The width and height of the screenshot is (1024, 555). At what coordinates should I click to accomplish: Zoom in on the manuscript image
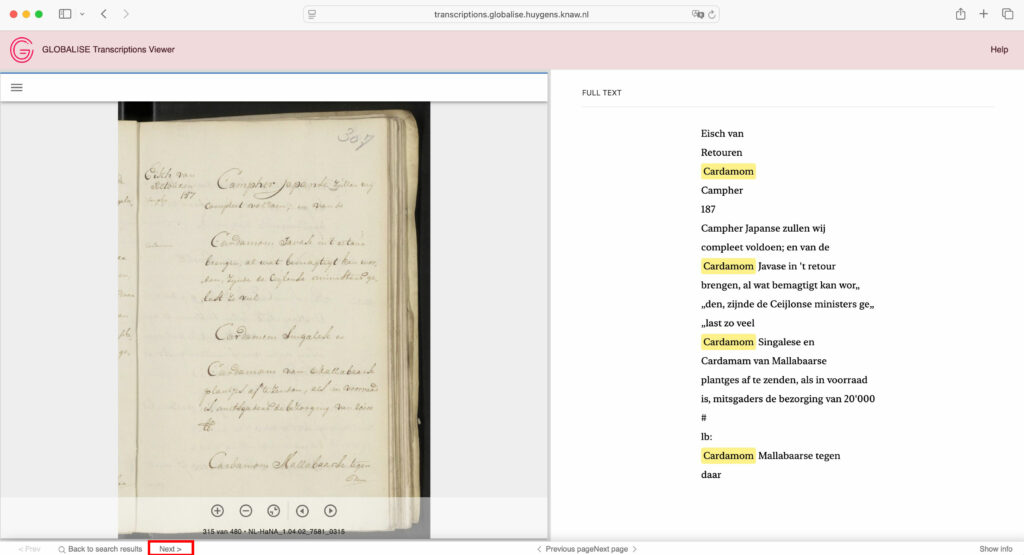(x=217, y=511)
